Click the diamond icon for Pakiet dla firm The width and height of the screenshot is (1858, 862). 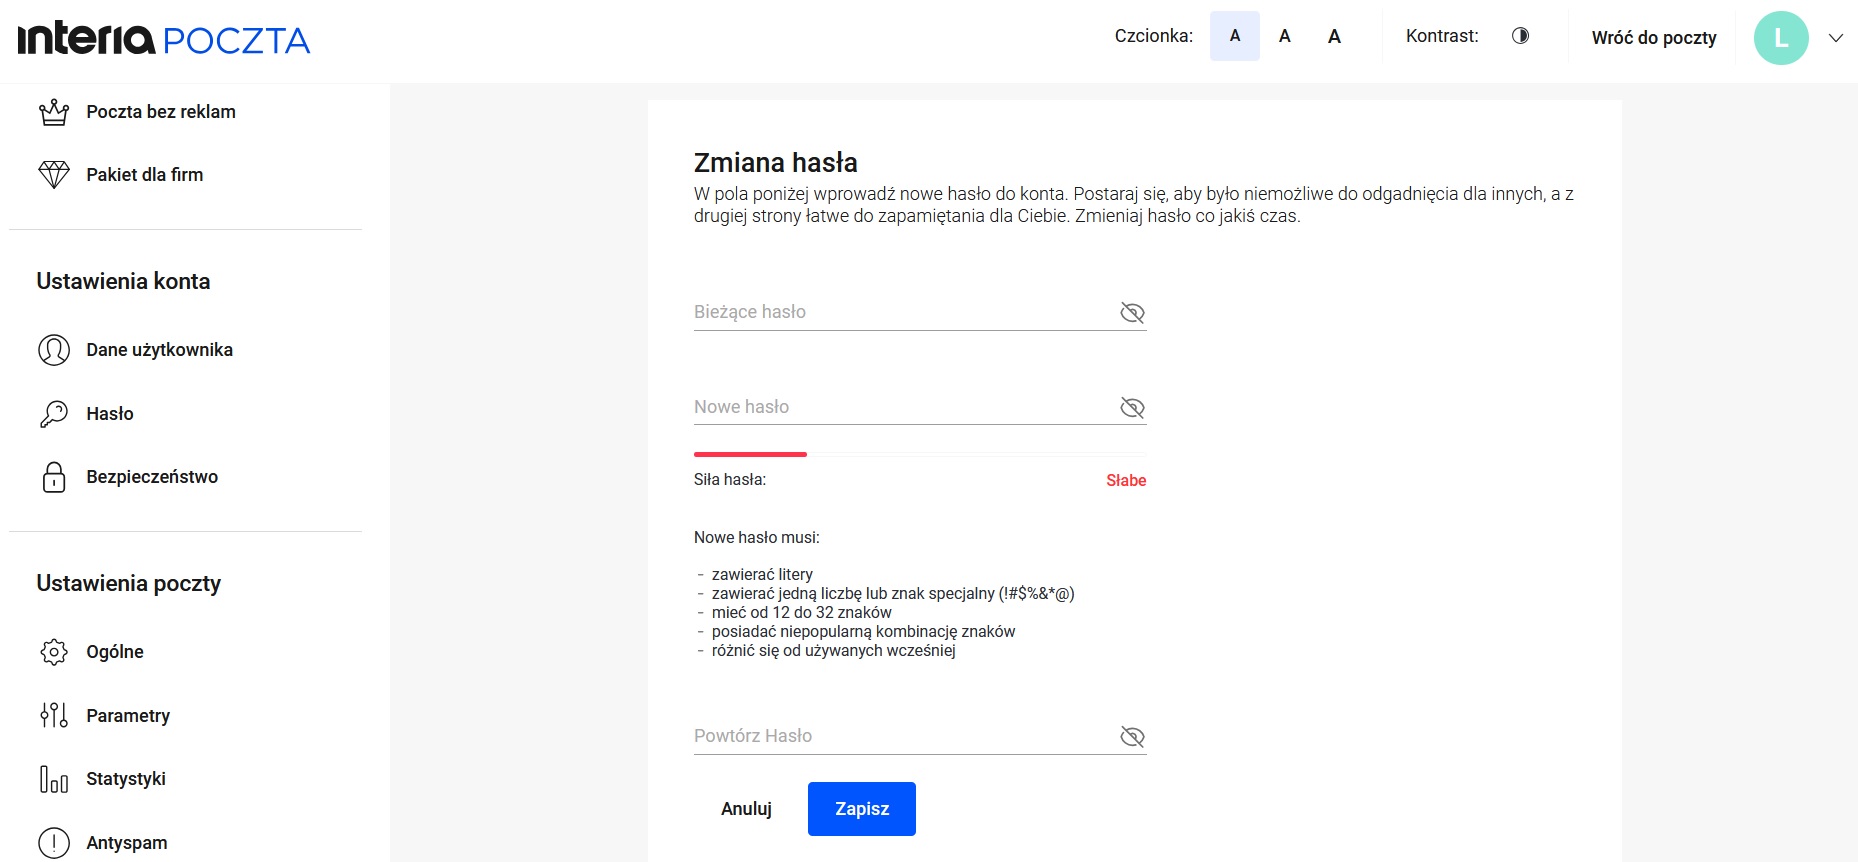tap(54, 175)
